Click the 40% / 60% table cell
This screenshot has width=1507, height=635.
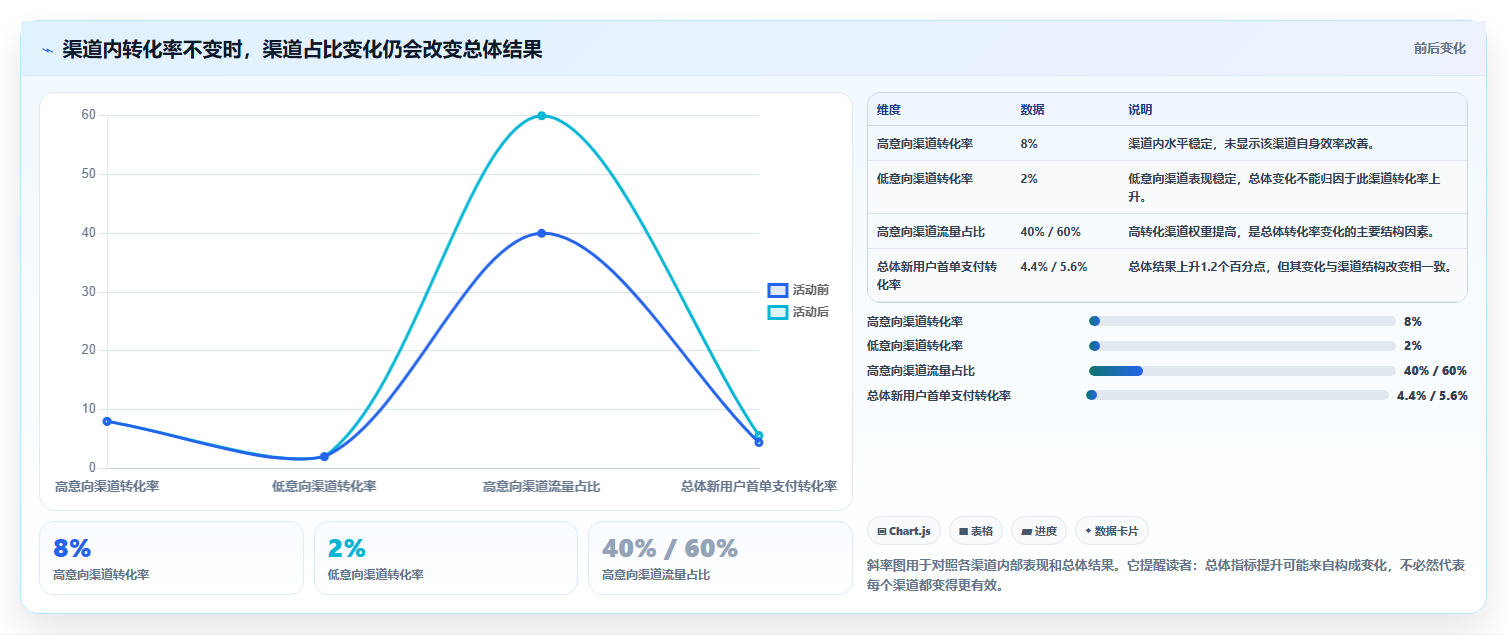pos(1050,231)
